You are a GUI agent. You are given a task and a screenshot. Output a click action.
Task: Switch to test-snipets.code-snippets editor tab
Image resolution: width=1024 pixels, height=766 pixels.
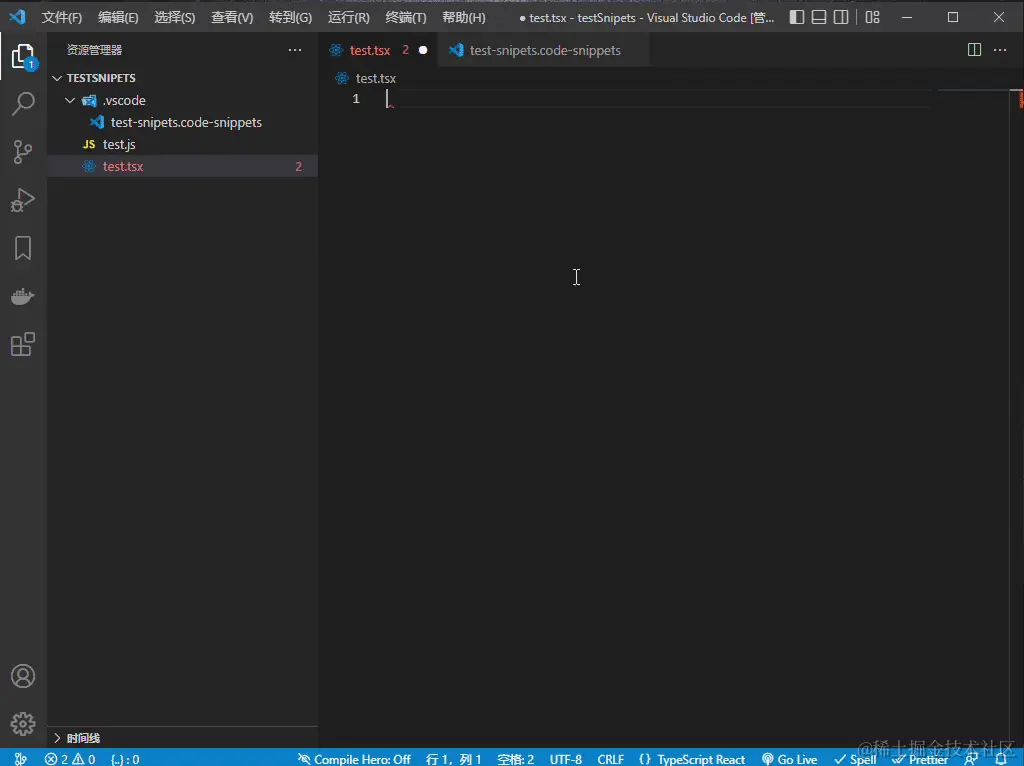545,50
